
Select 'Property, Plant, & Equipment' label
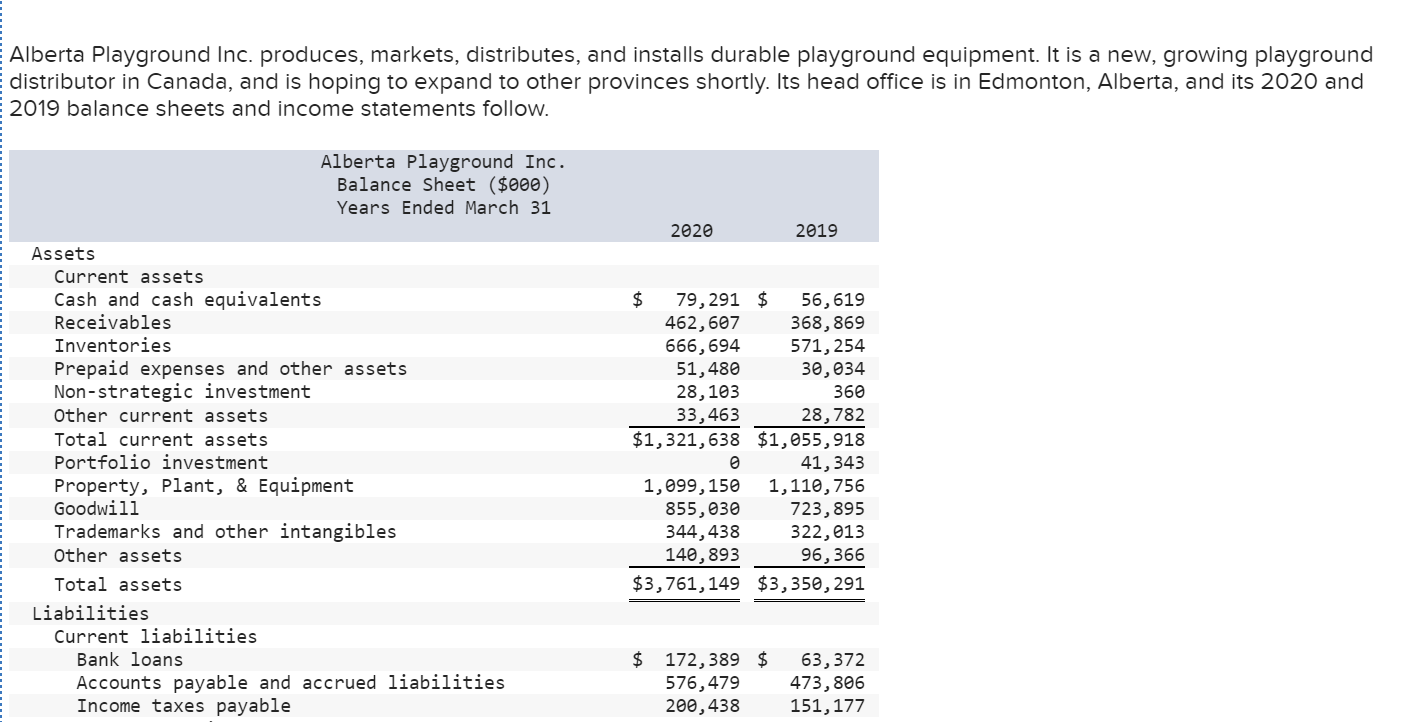(204, 486)
